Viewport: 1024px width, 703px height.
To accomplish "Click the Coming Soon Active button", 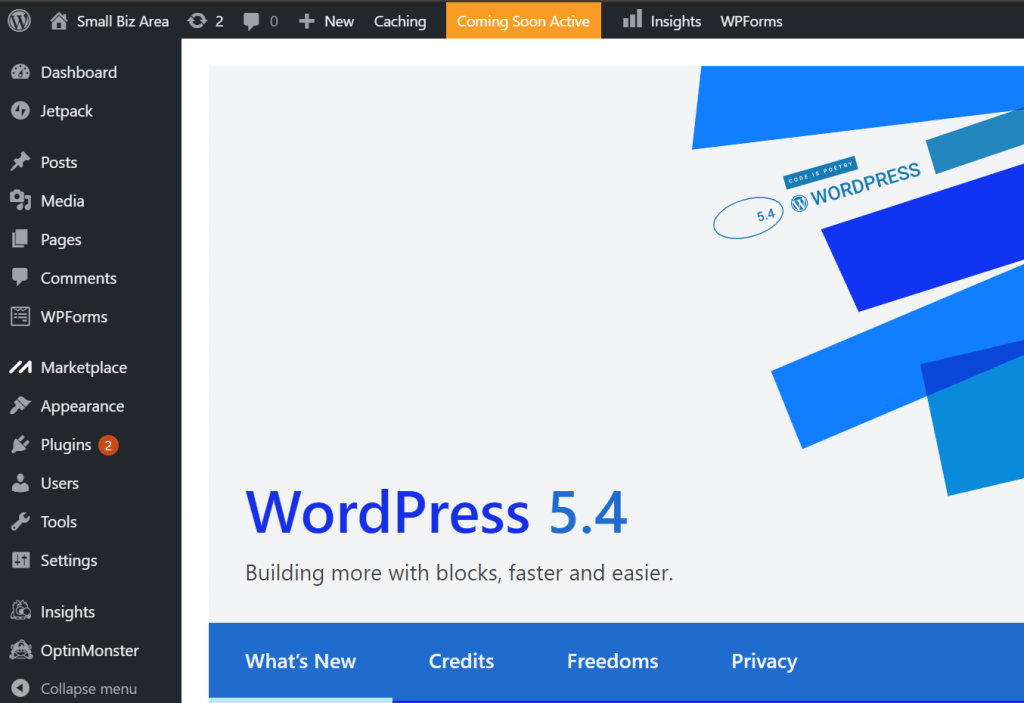I will coord(523,21).
